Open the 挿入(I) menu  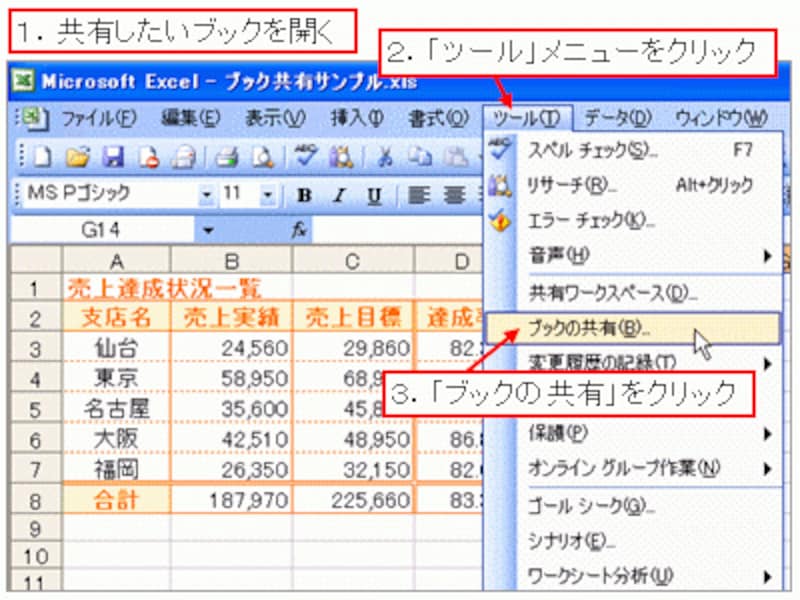click(x=357, y=119)
